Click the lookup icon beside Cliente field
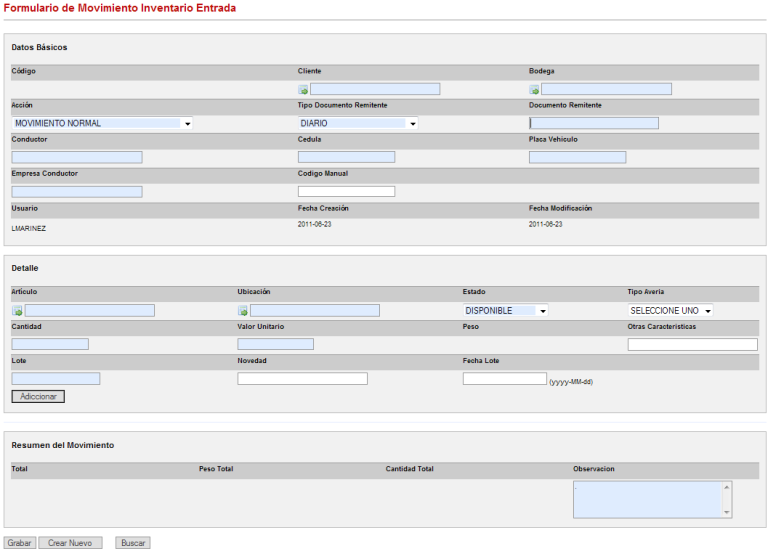The width and height of the screenshot is (768, 554). click(303, 90)
